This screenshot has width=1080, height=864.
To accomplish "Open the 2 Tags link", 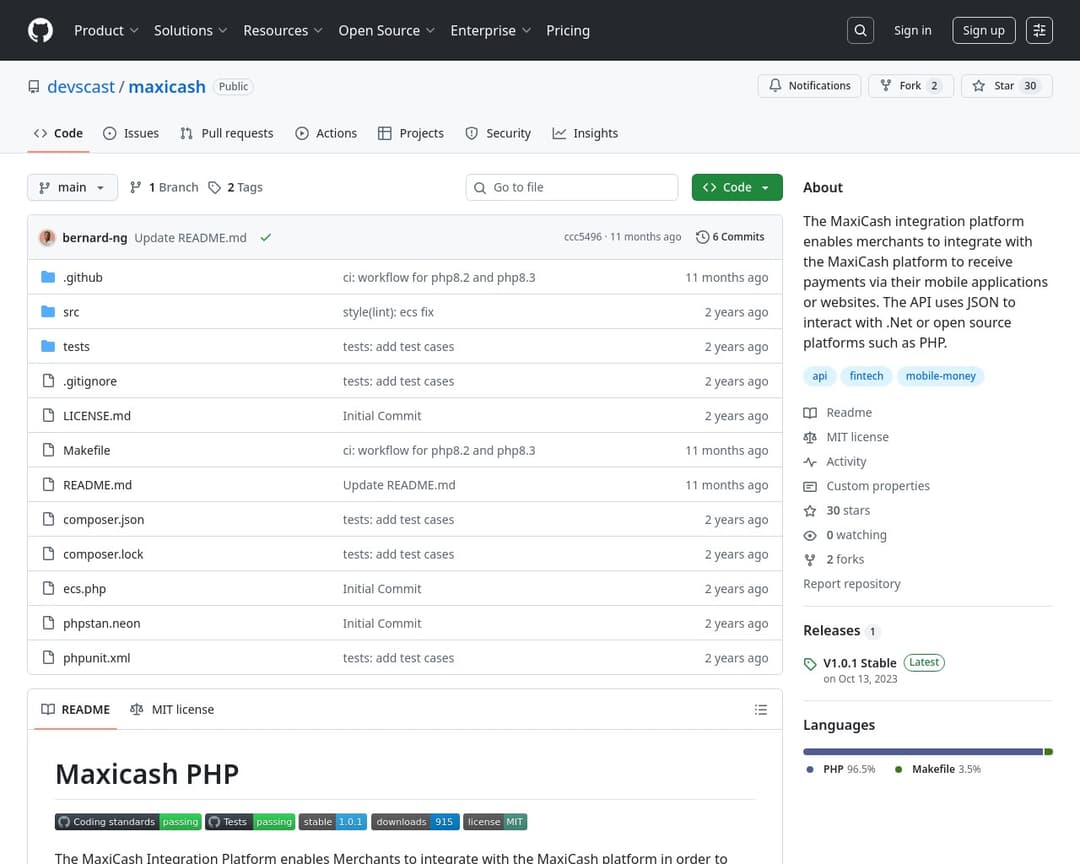I will point(236,187).
